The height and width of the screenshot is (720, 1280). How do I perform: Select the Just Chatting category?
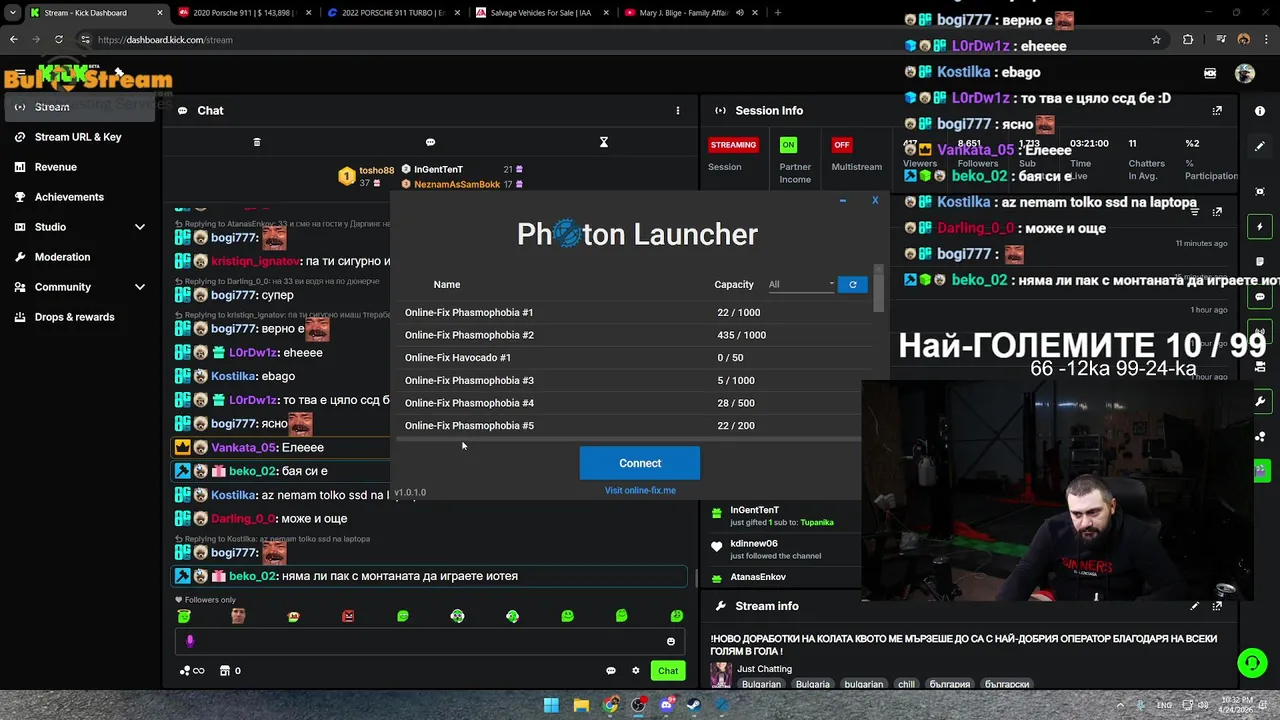(x=765, y=669)
